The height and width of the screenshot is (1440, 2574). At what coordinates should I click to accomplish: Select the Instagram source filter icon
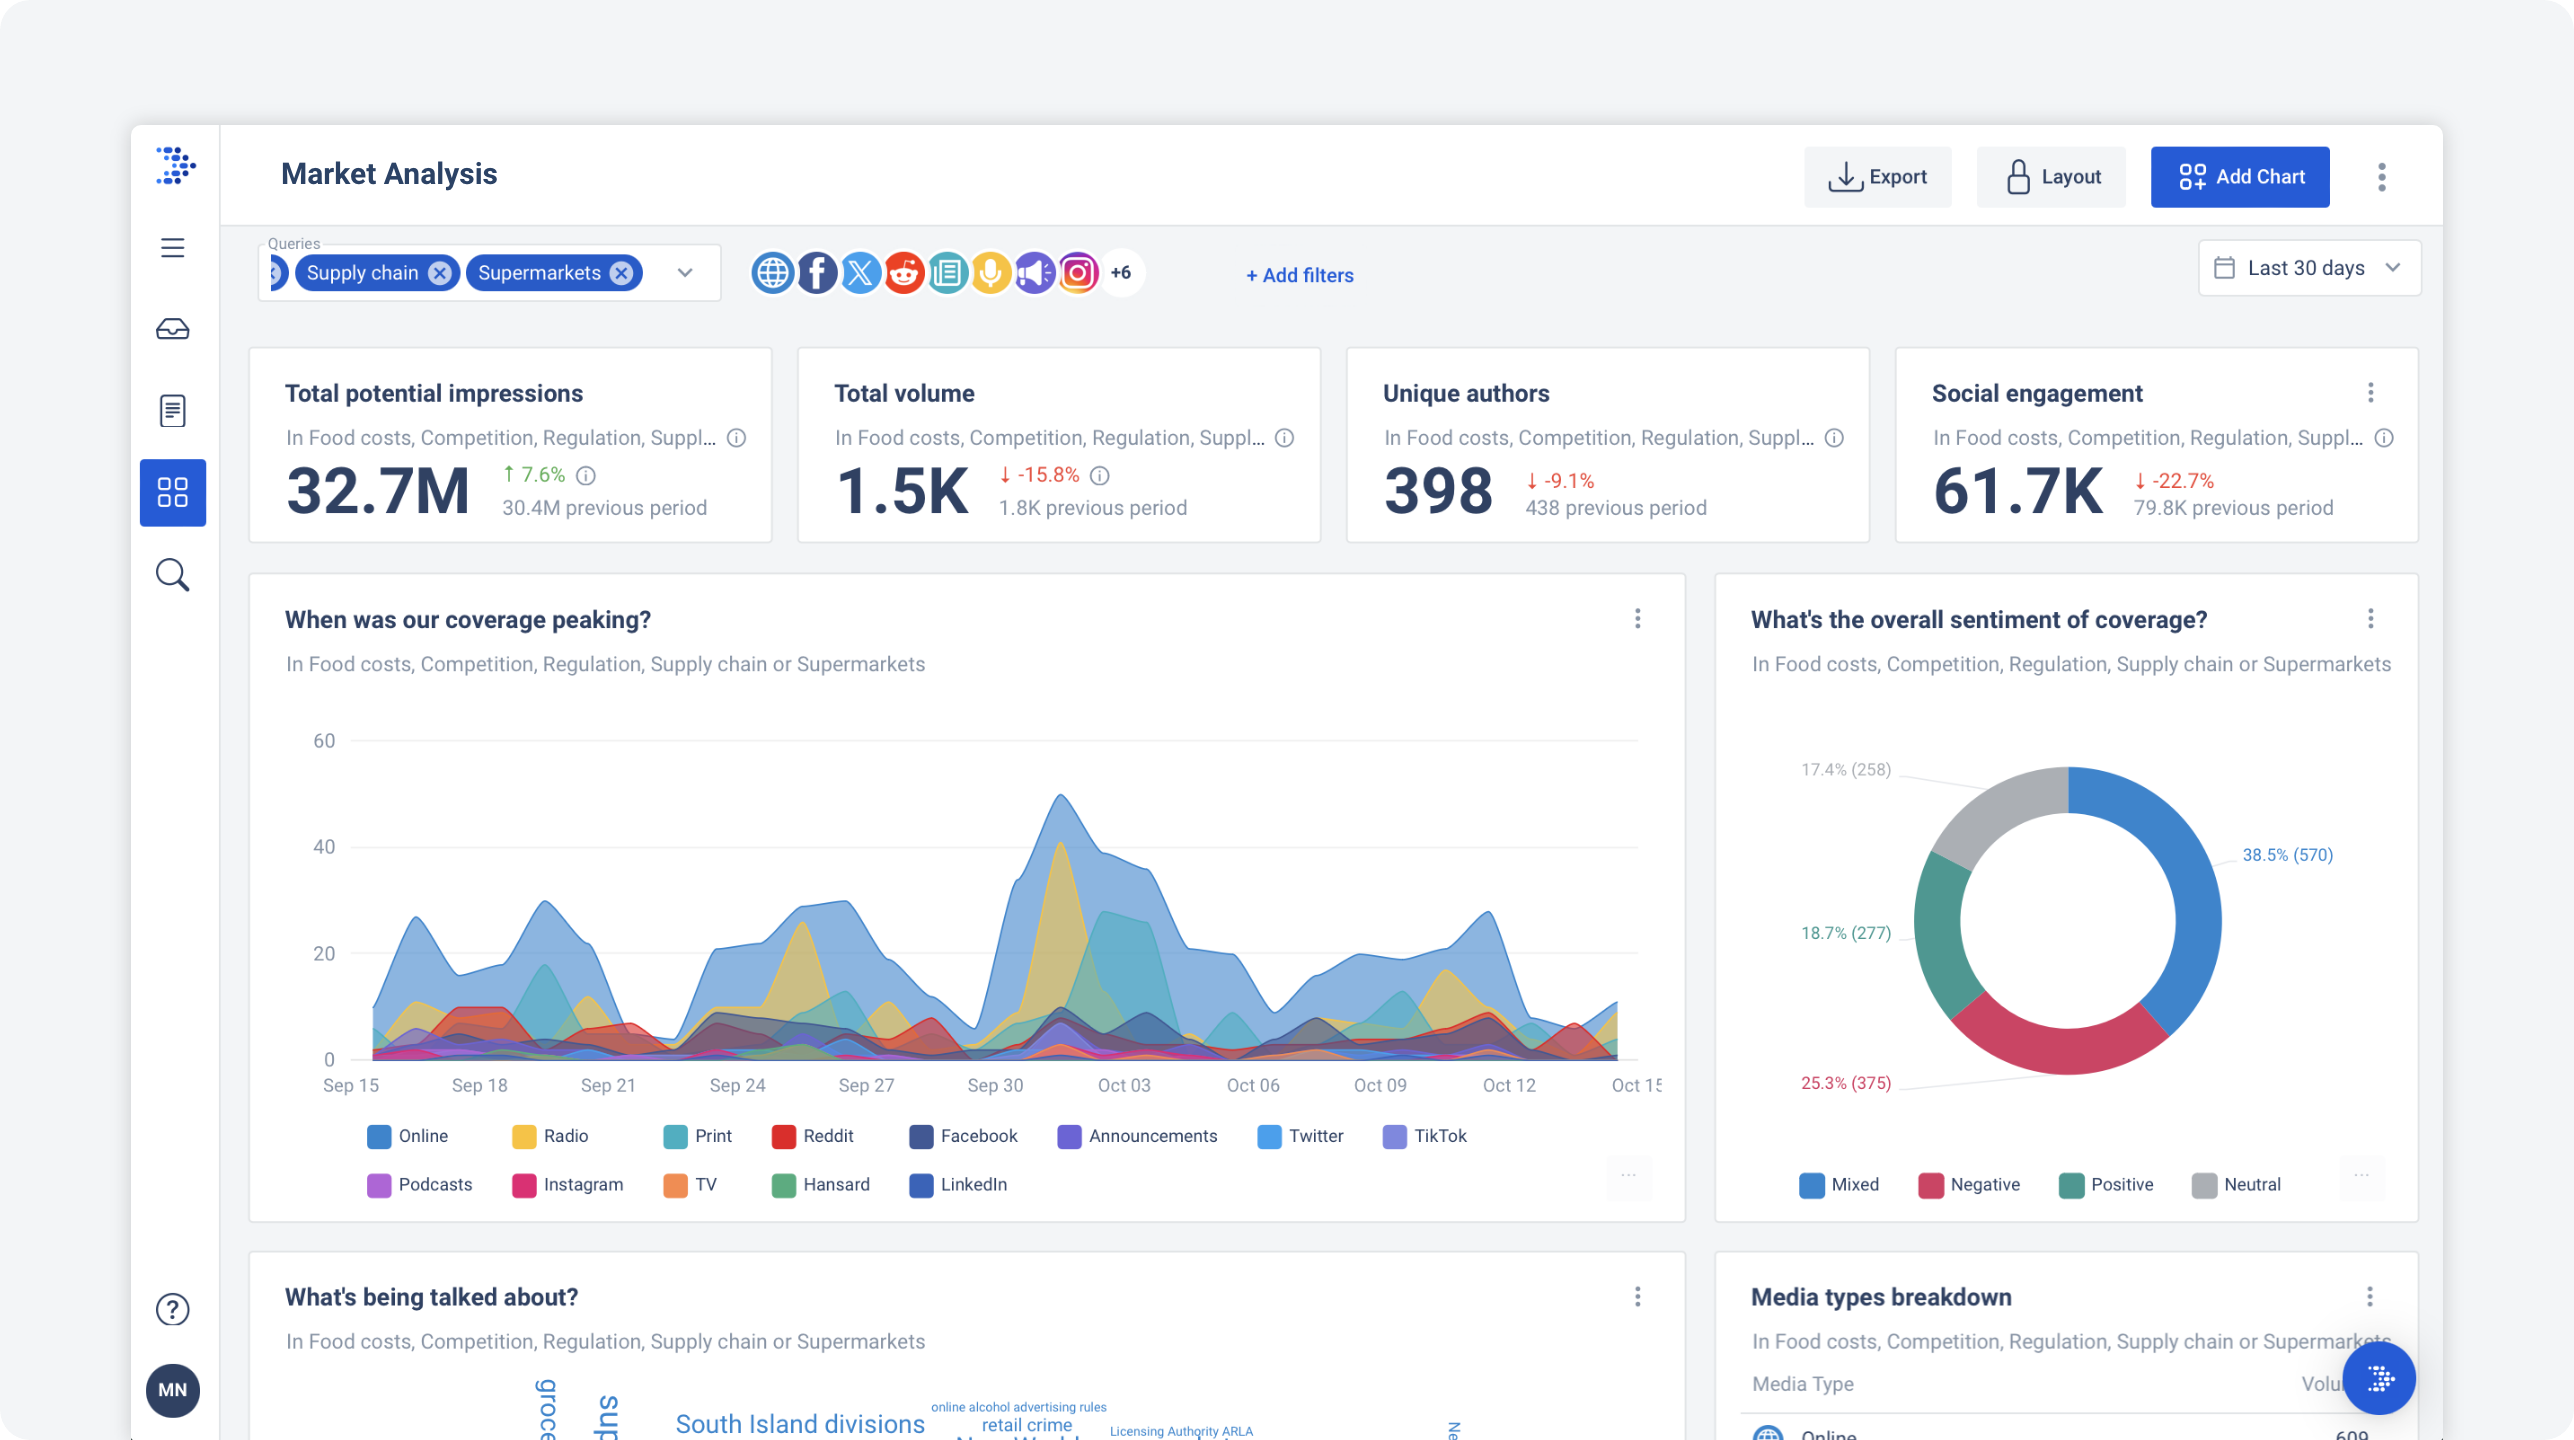[x=1078, y=272]
